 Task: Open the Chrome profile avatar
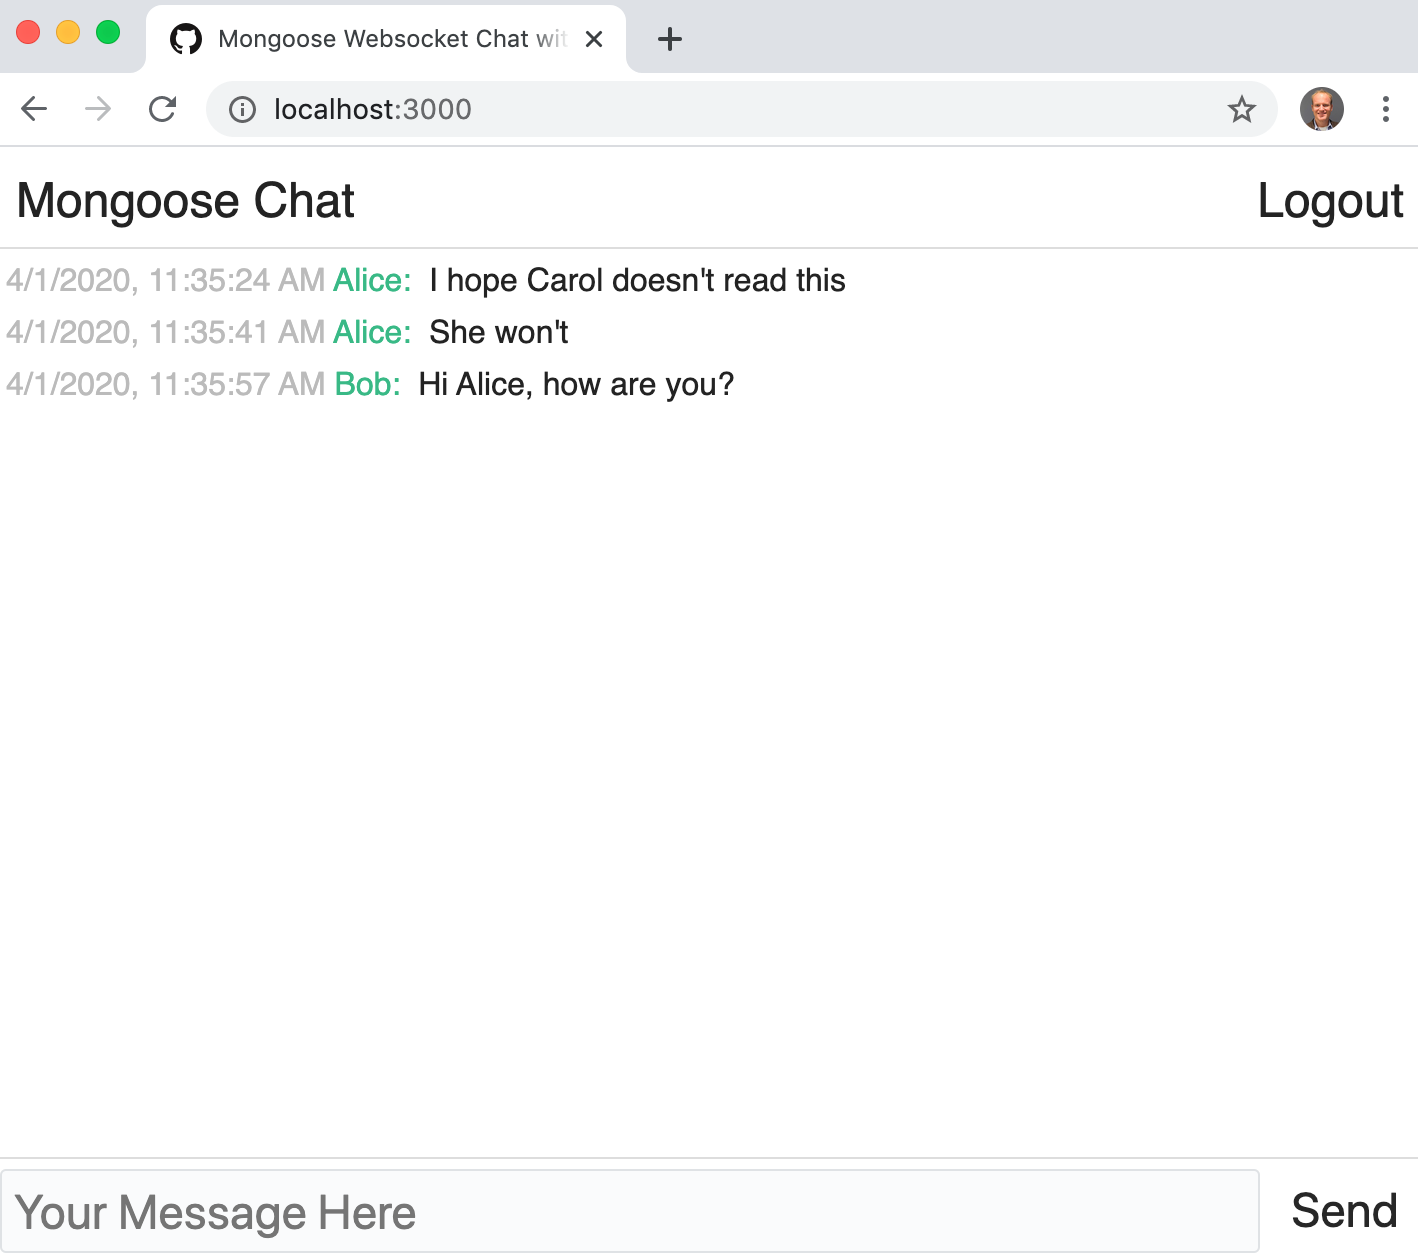click(1321, 109)
